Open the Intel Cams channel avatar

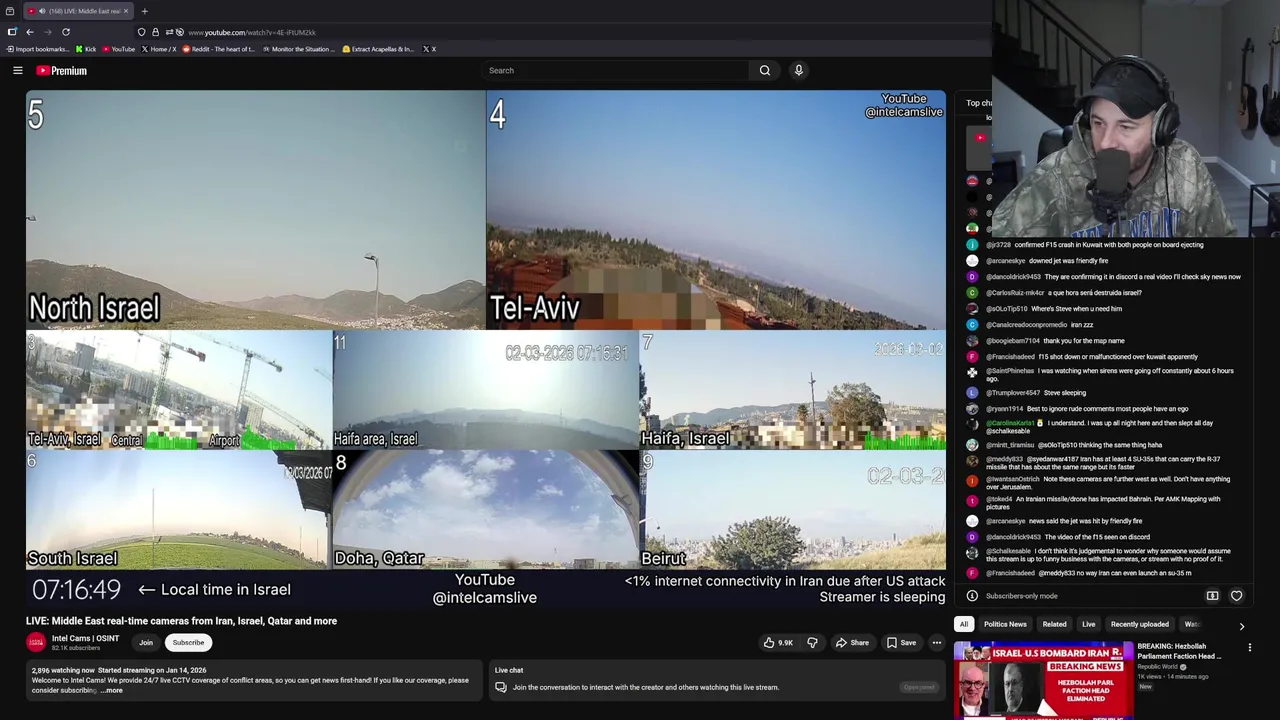click(36, 642)
